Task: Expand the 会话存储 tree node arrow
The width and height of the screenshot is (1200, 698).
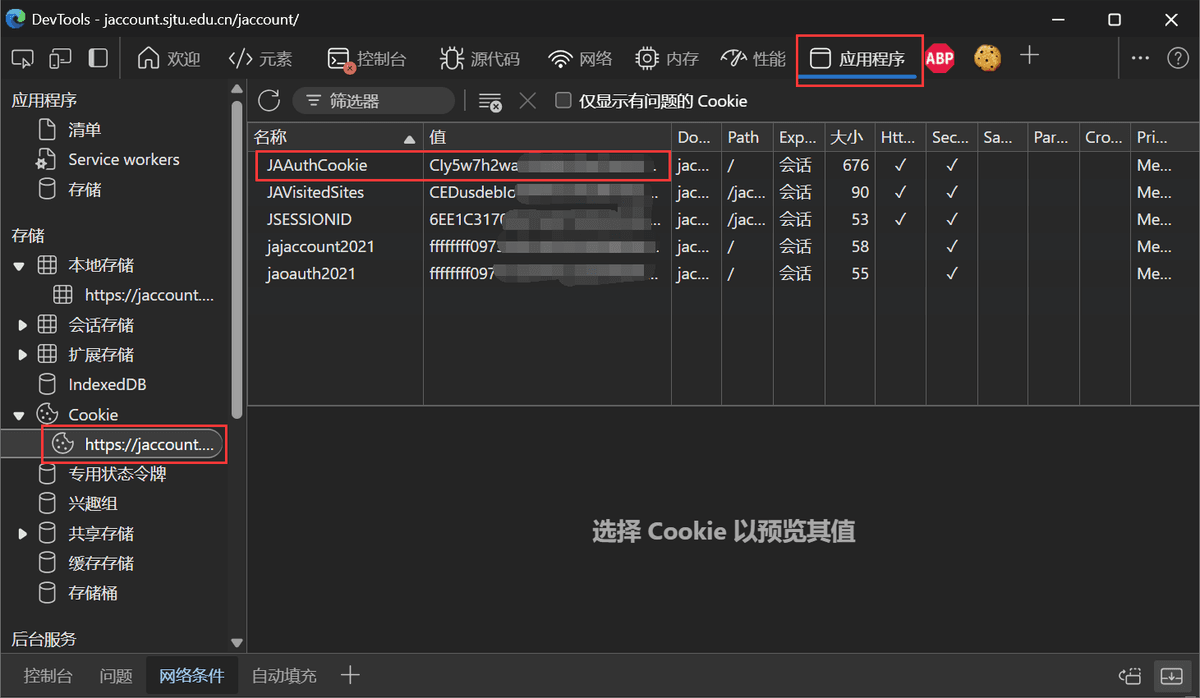Action: pos(22,325)
